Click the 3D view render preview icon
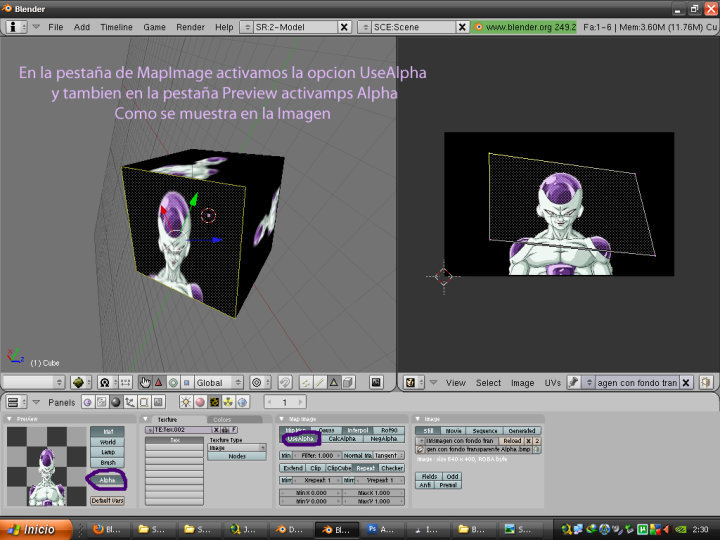The image size is (720, 540). click(x=376, y=382)
